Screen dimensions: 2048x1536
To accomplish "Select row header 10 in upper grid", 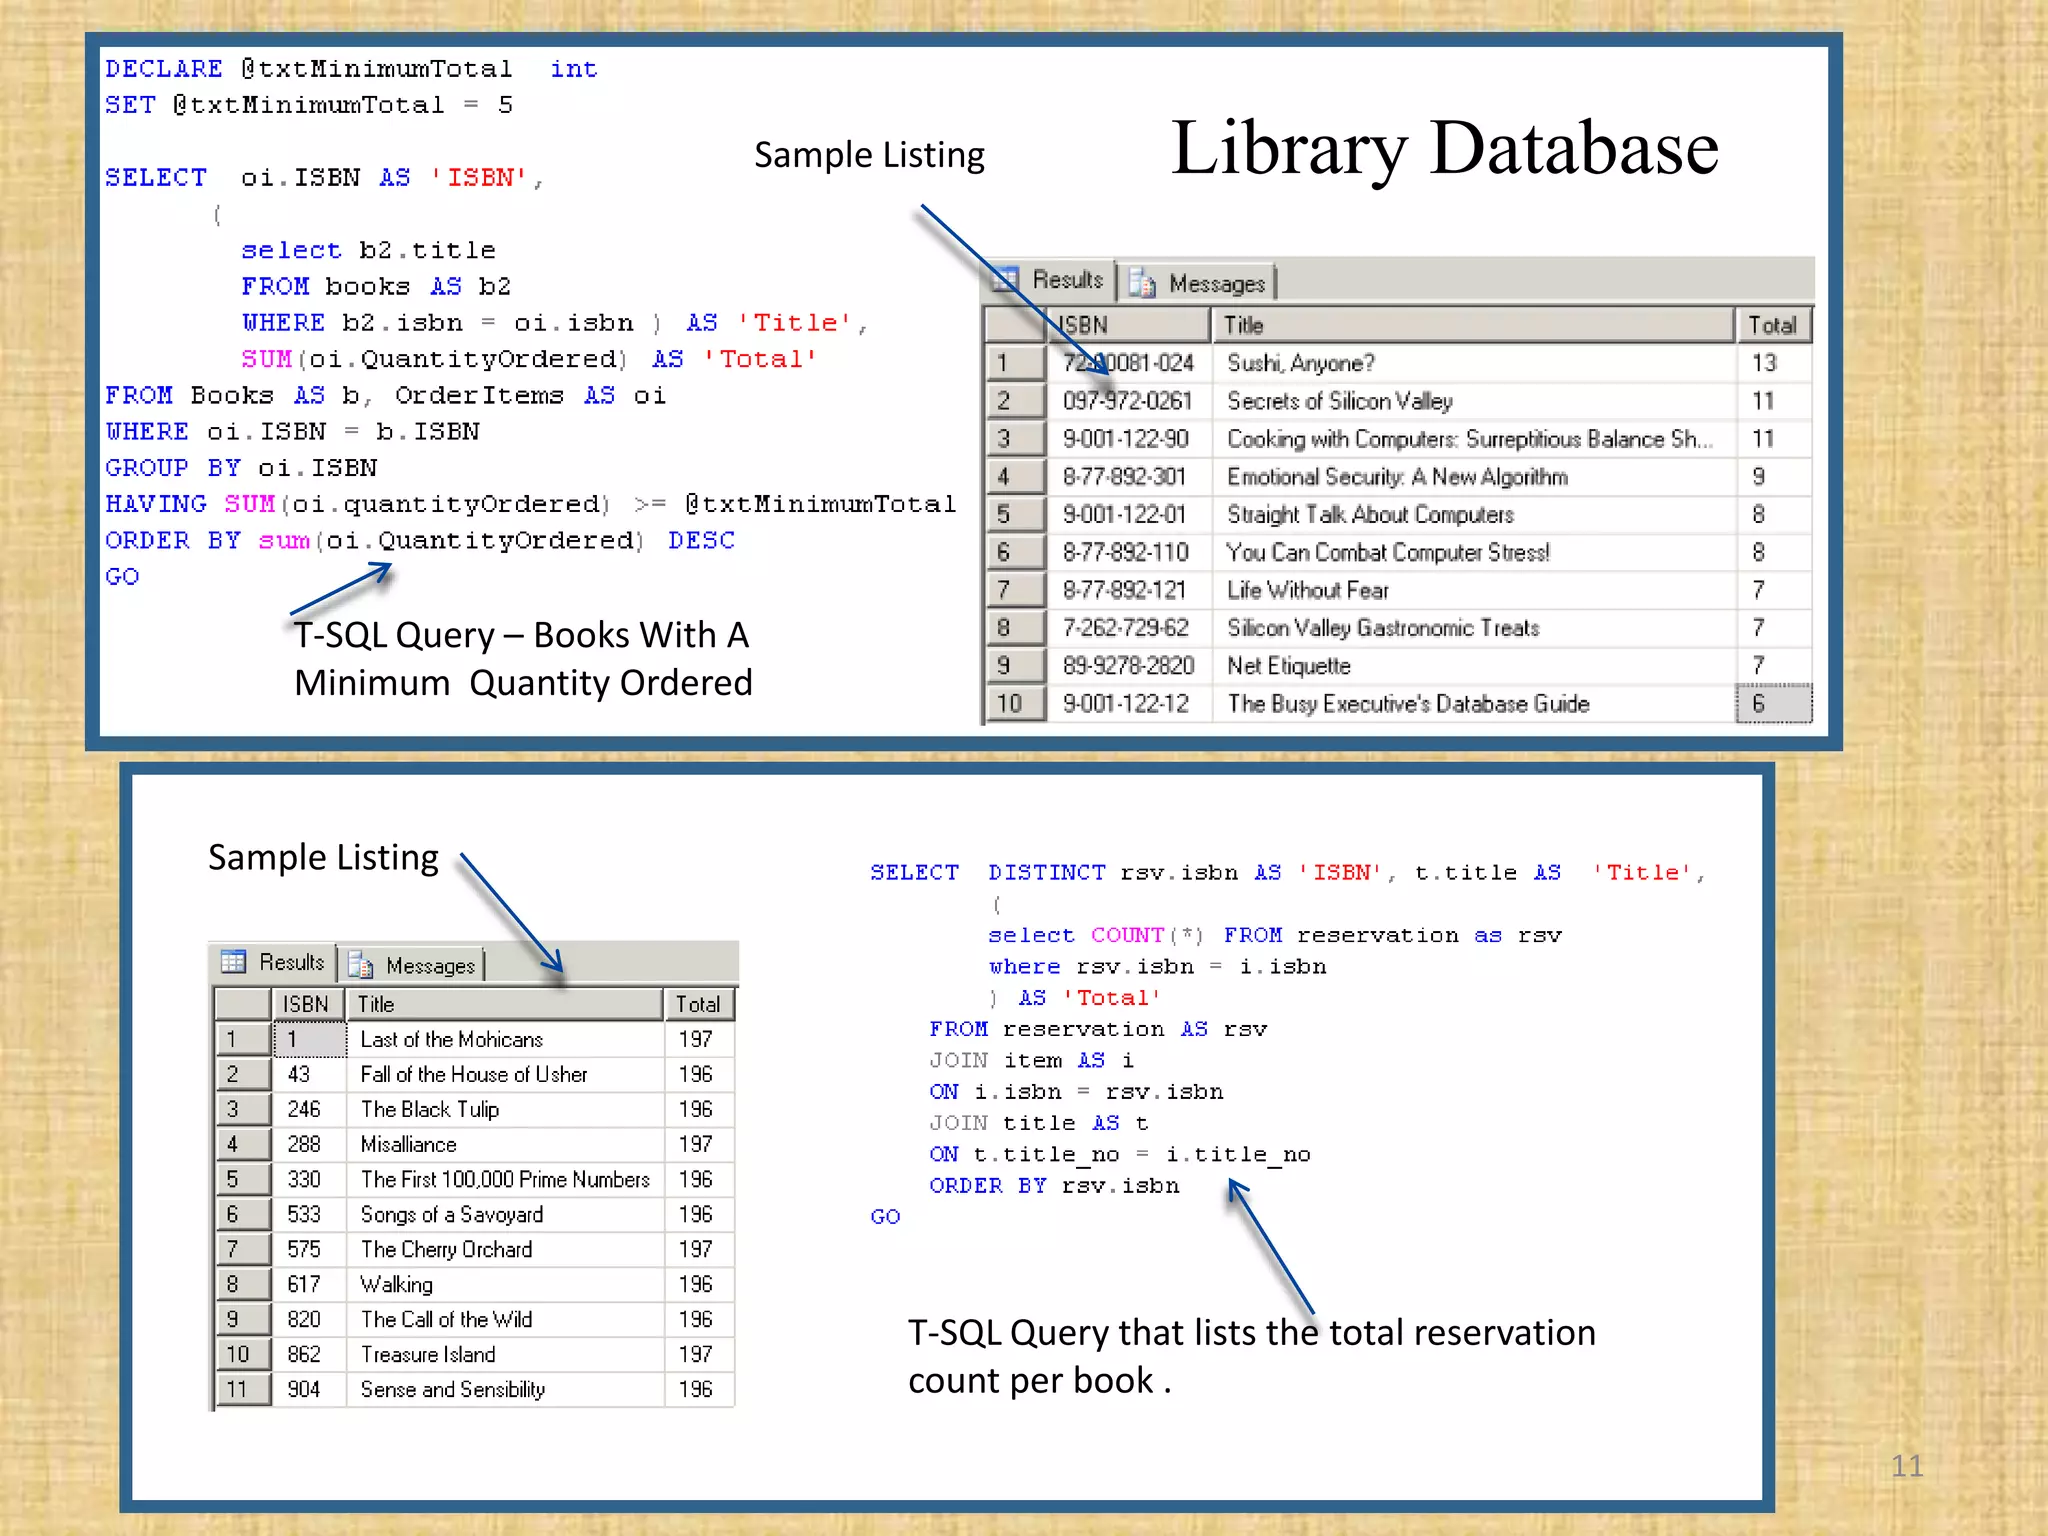I will click(1015, 704).
